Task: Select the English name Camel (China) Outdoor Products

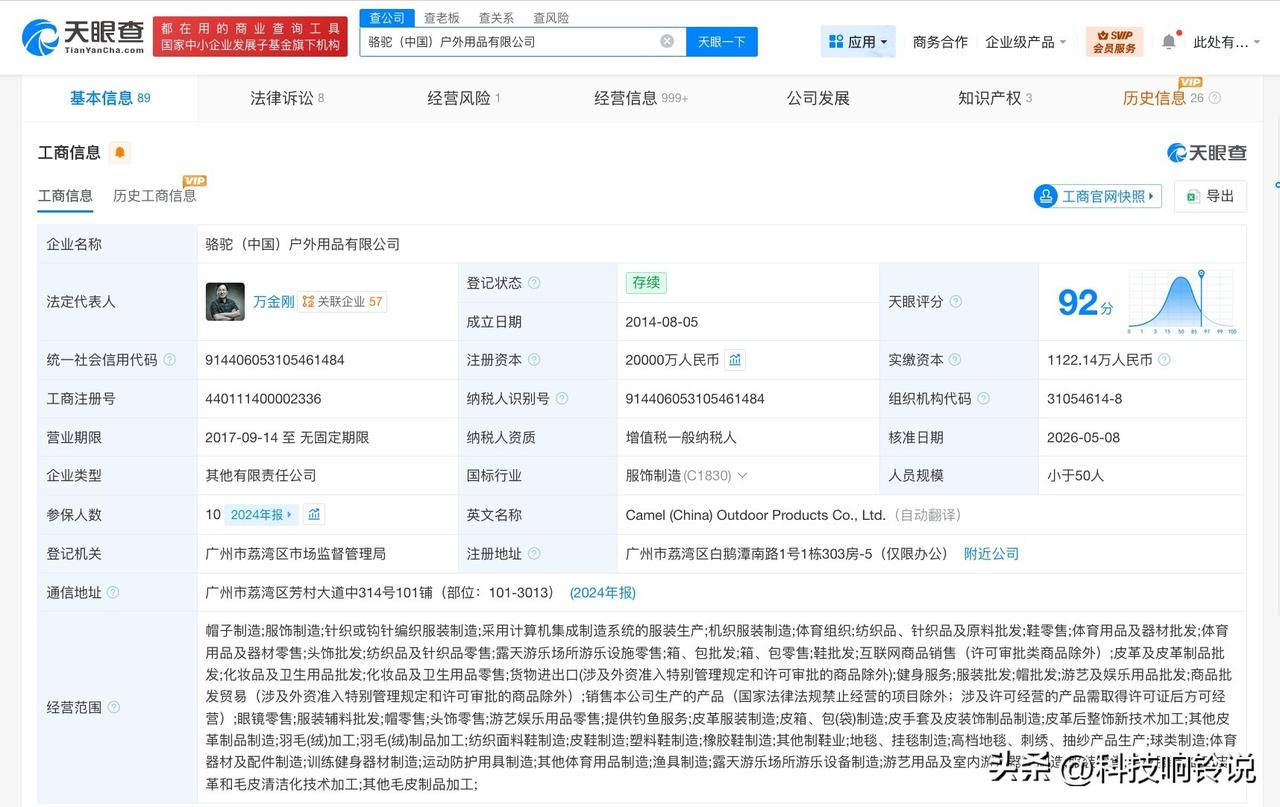Action: point(756,515)
